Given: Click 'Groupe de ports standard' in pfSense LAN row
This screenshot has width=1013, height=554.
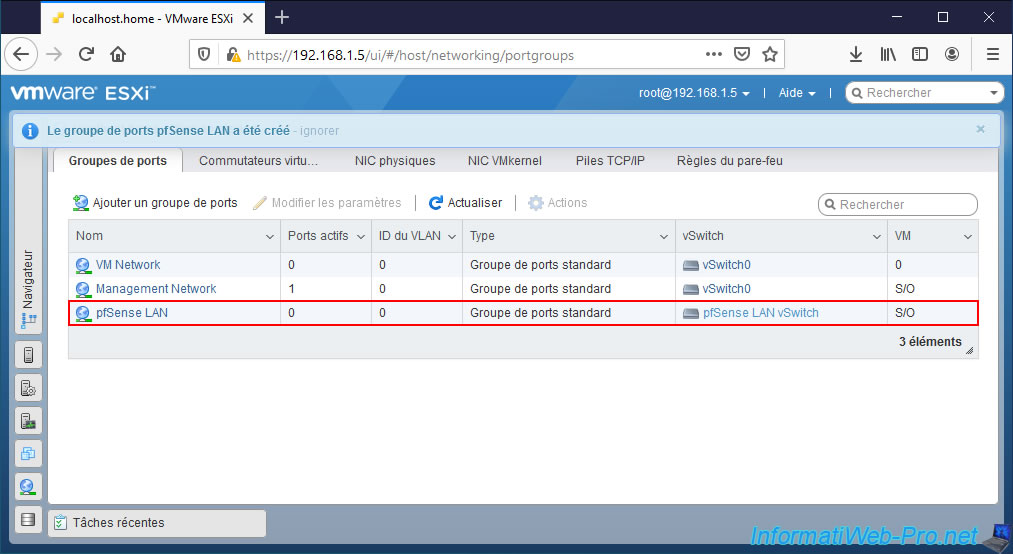Looking at the screenshot, I should point(540,313).
